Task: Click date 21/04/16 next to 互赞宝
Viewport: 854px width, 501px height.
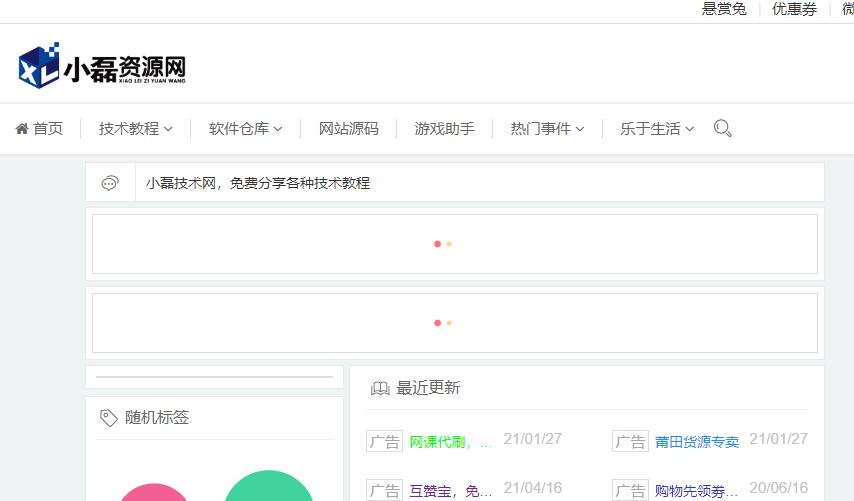Action: 533,488
